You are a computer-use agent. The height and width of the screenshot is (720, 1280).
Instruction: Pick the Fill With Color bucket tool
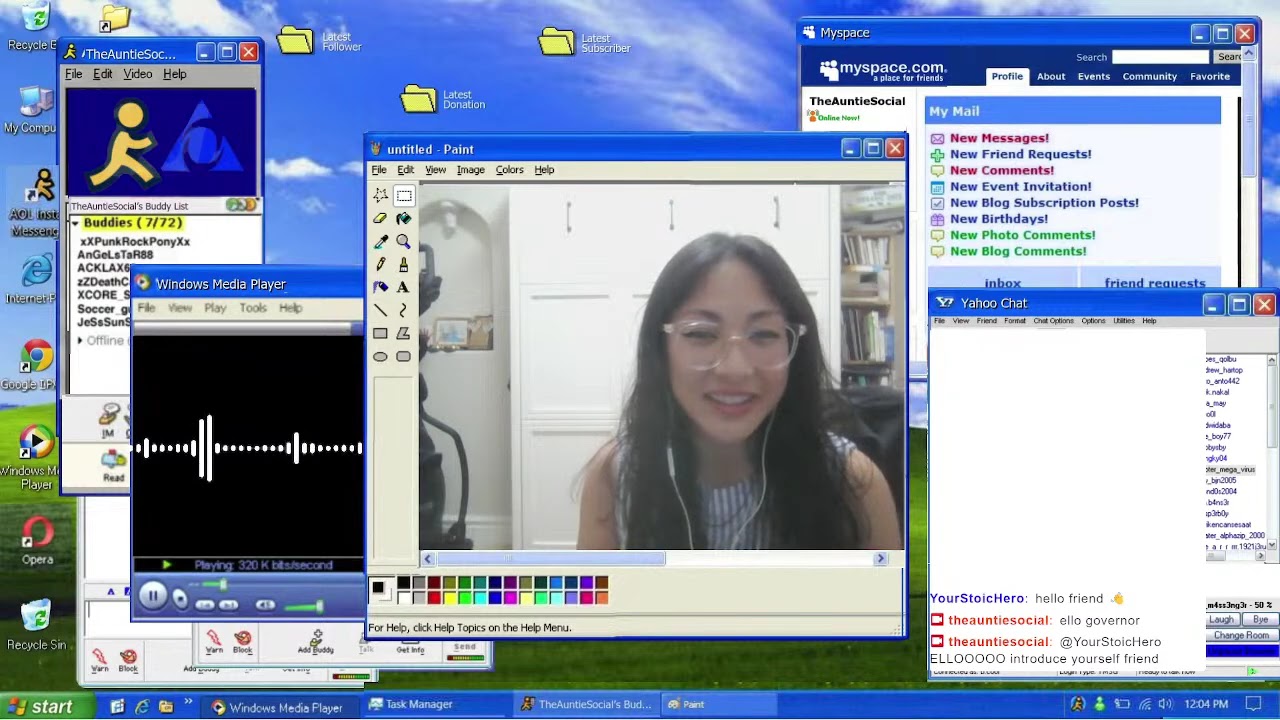coord(404,219)
